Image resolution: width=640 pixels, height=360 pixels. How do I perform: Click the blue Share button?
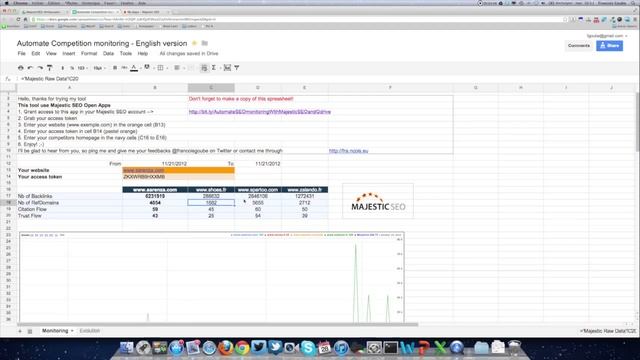(609, 46)
